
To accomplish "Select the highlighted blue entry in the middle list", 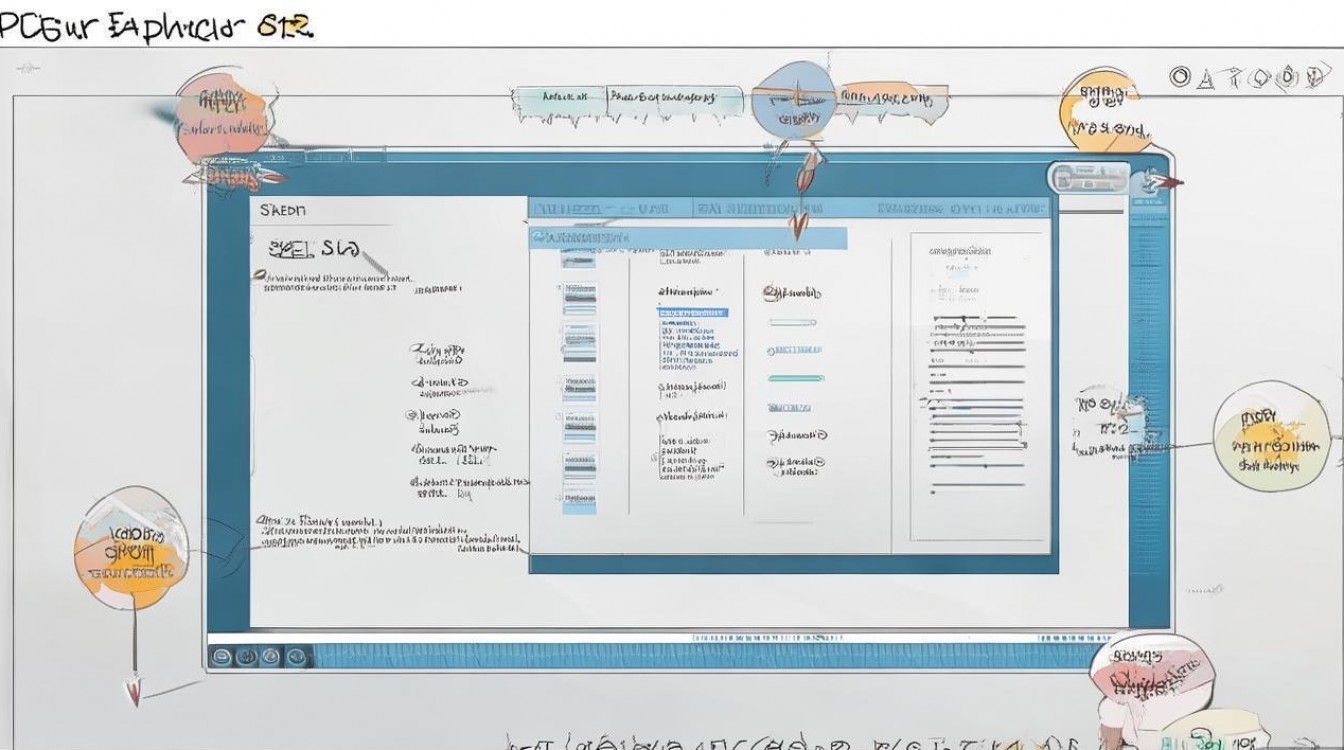I will click(692, 313).
